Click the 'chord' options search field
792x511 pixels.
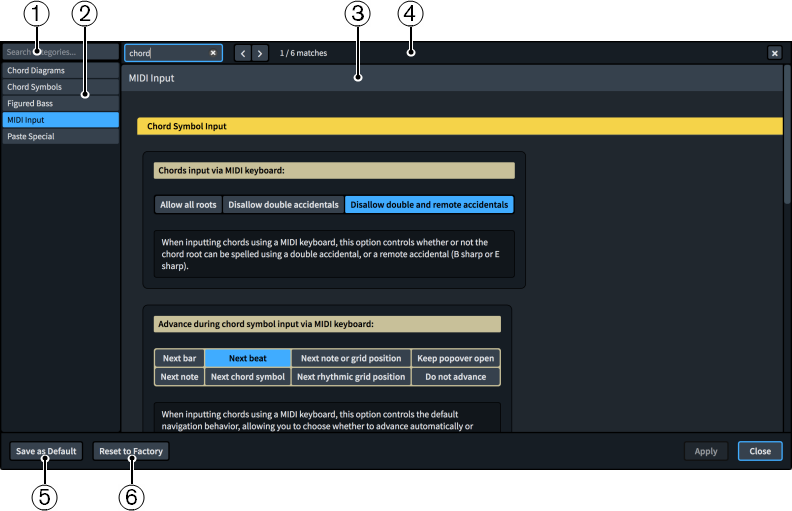tap(173, 53)
